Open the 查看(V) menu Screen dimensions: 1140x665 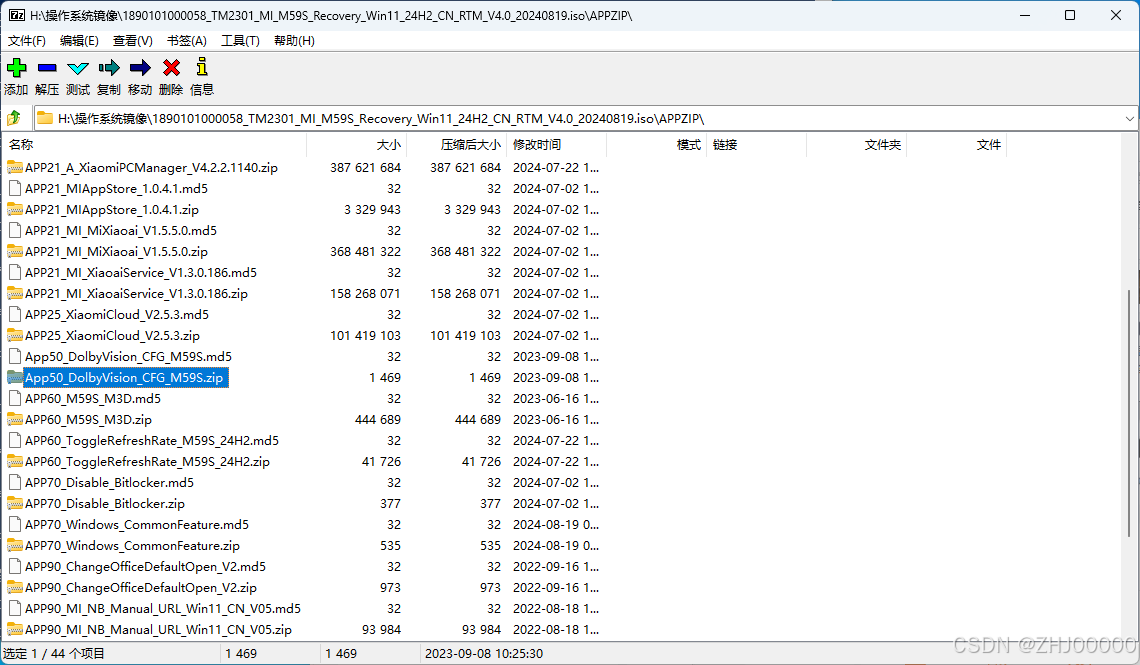[x=132, y=41]
